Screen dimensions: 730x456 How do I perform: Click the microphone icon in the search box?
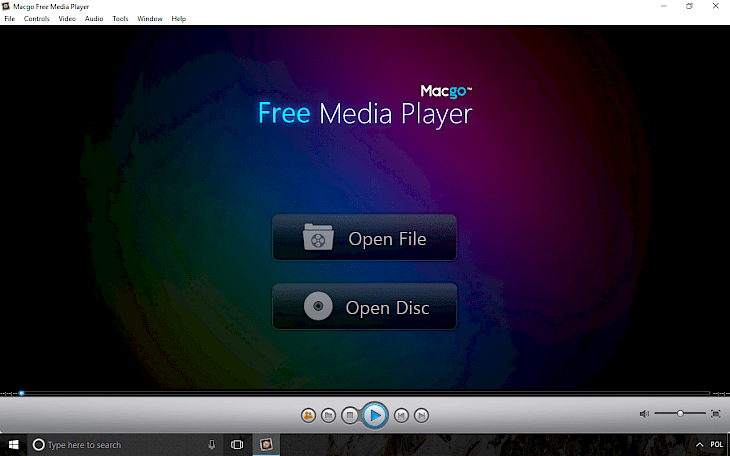[212, 445]
